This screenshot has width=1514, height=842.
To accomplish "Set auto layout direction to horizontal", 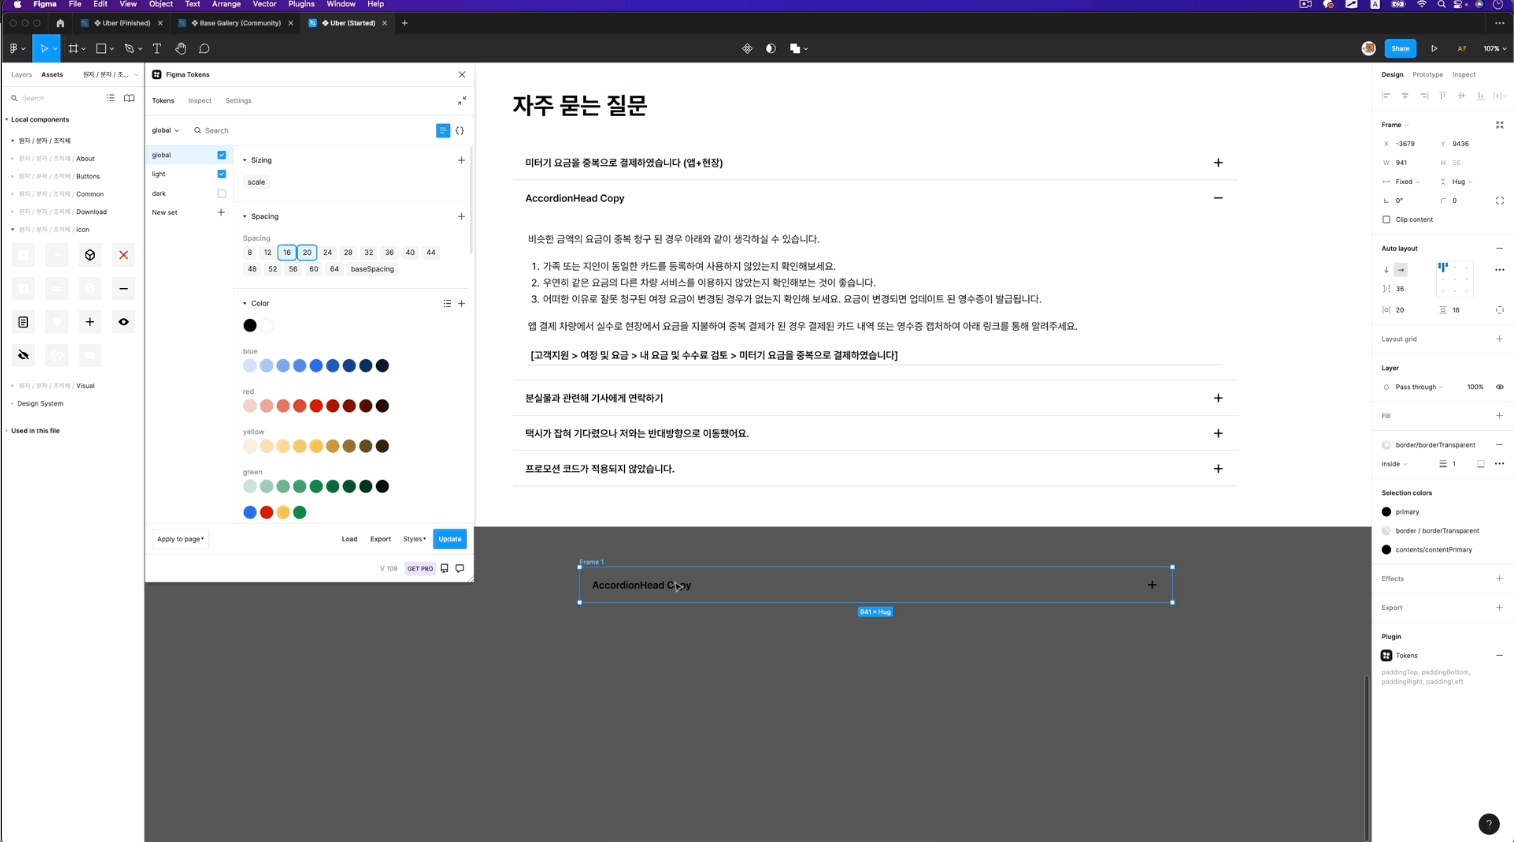I will 1400,270.
